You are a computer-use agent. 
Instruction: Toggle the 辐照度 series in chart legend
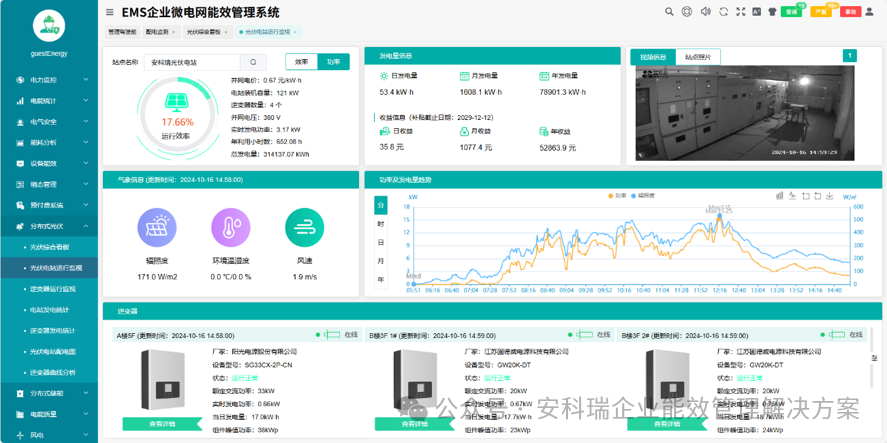[x=642, y=195]
